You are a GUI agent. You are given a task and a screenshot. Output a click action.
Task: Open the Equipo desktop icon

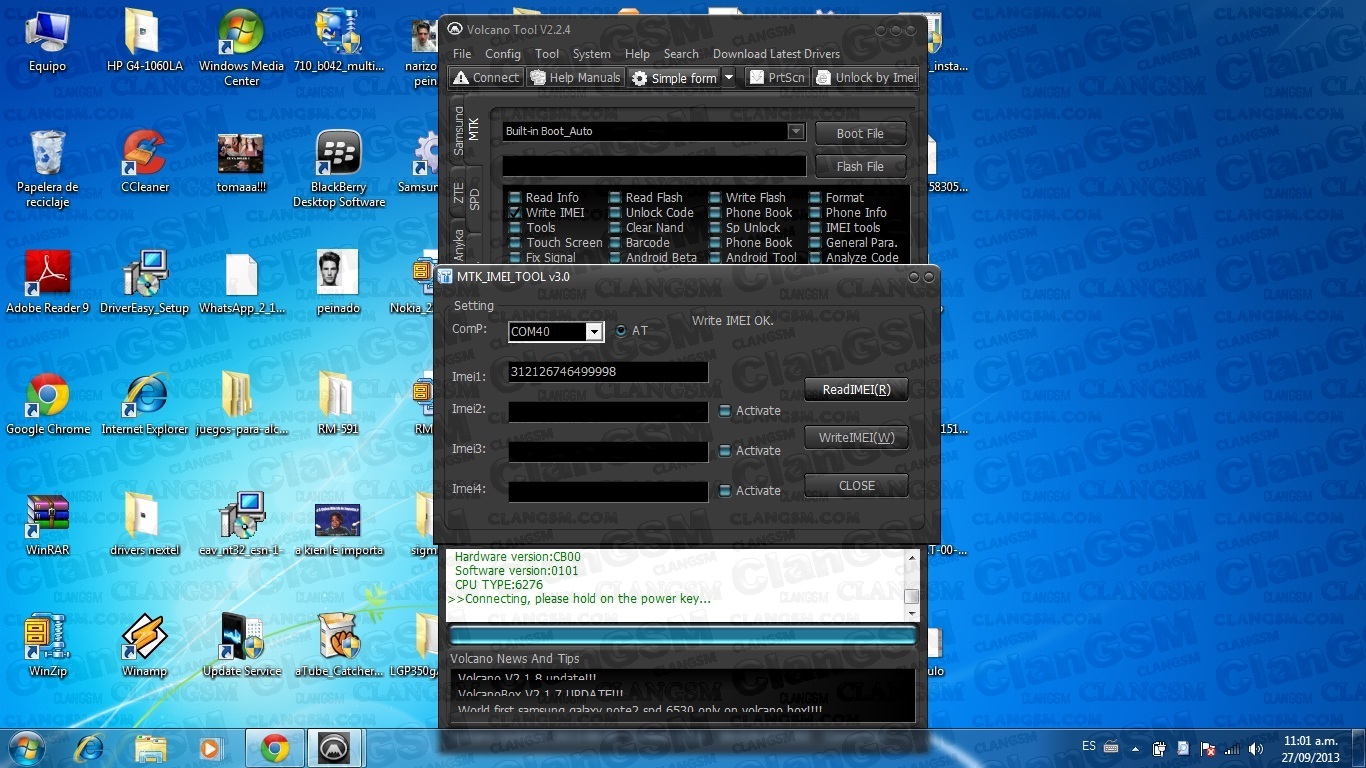click(47, 42)
